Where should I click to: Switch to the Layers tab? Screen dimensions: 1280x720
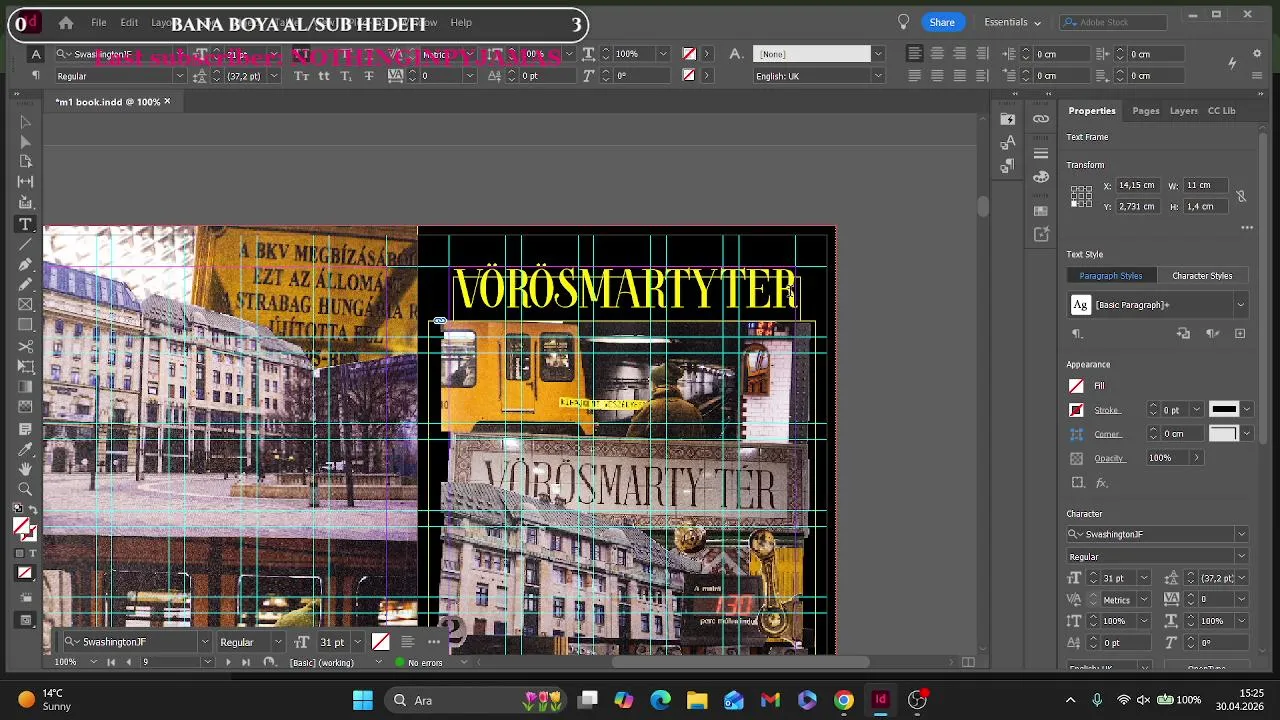point(1184,111)
